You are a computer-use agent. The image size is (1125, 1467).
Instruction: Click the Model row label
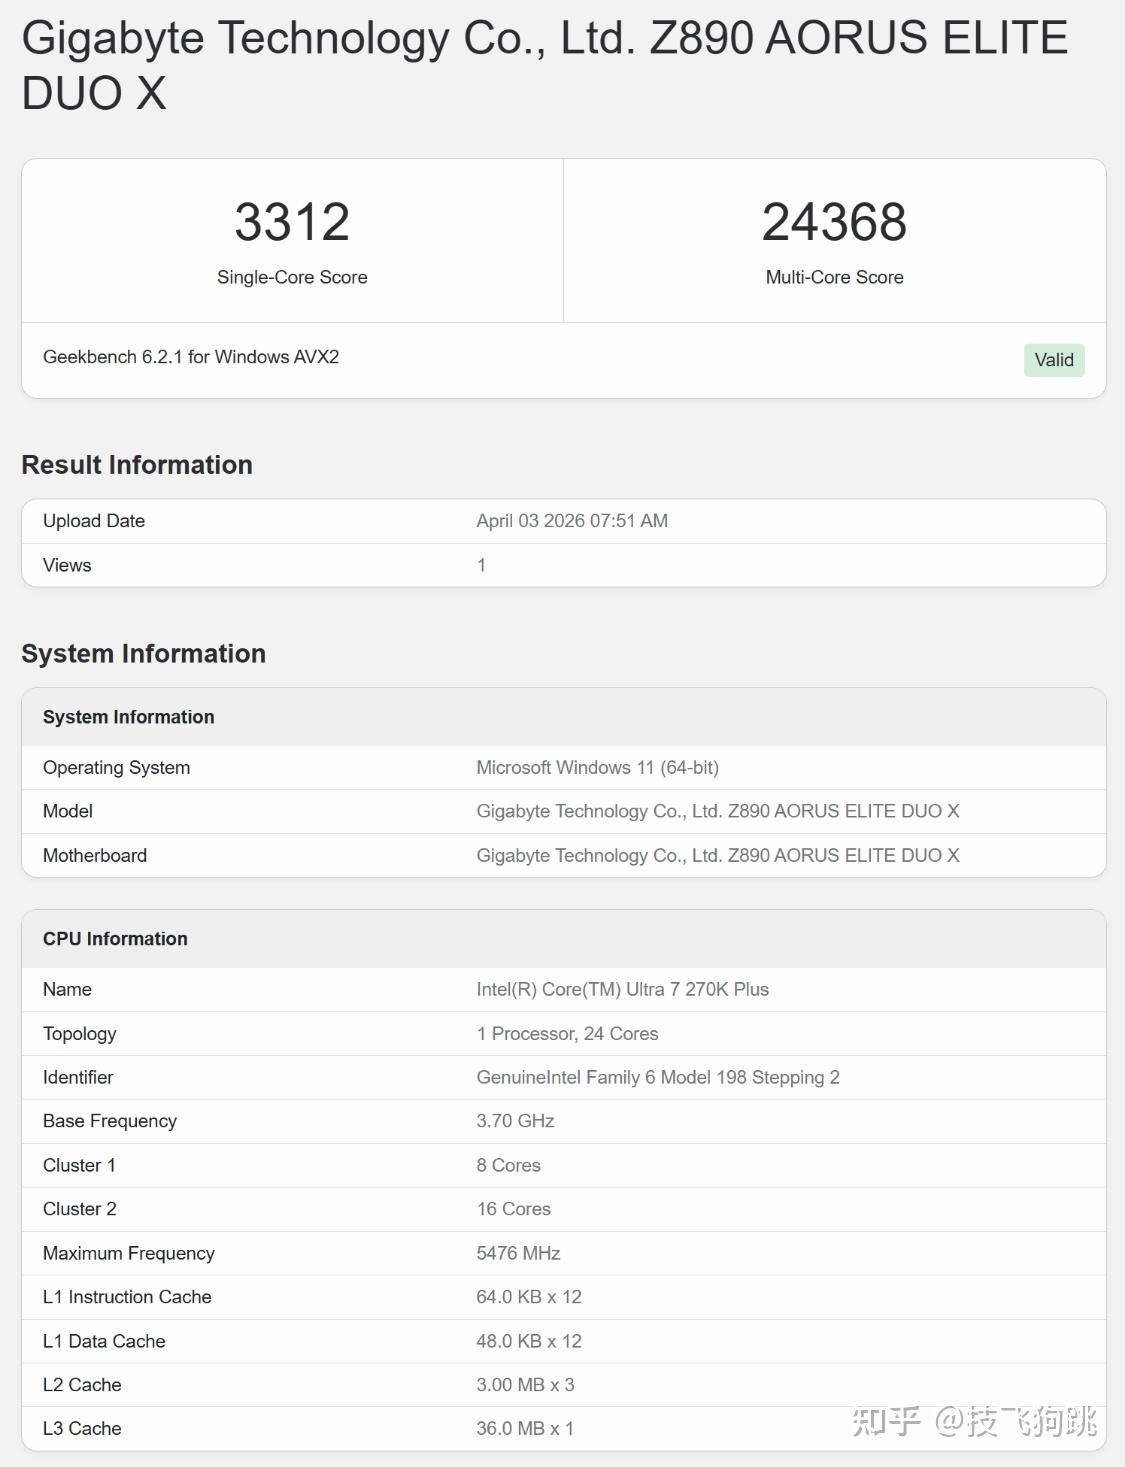[x=68, y=811]
